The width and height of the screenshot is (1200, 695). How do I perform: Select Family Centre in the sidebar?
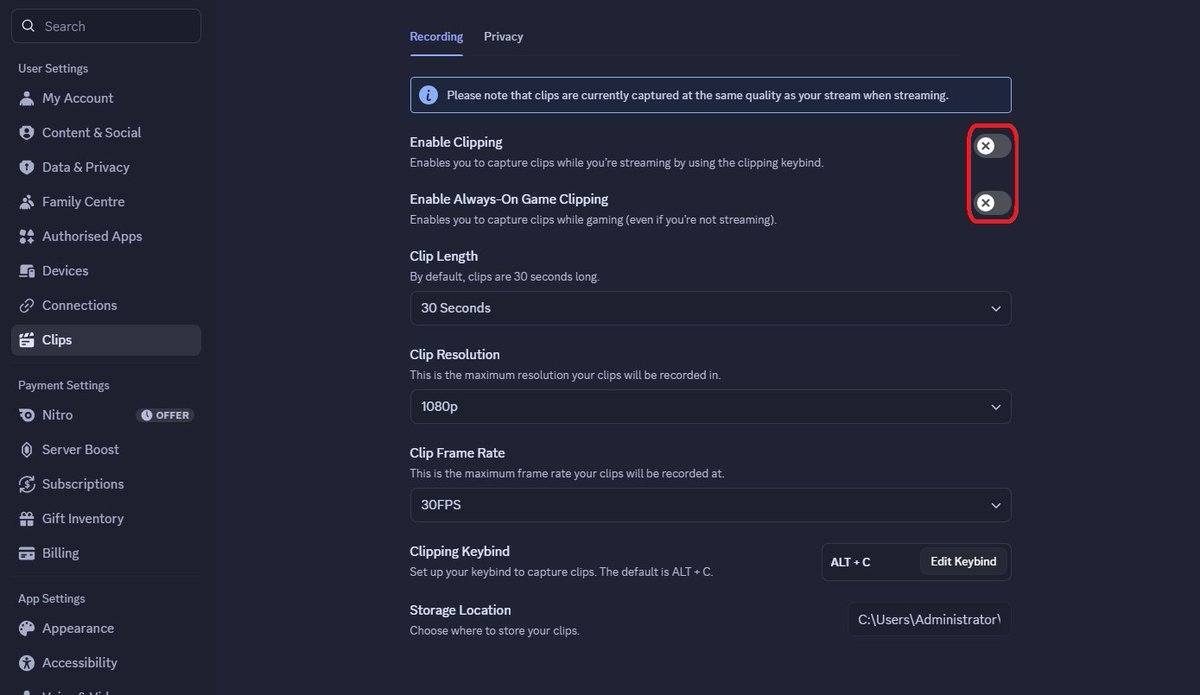click(x=106, y=202)
